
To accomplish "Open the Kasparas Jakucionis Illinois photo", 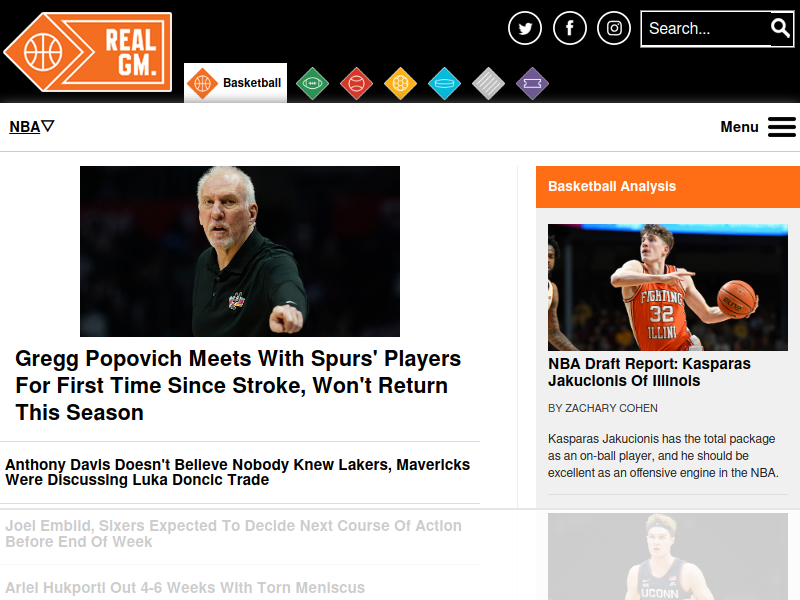I will [668, 287].
